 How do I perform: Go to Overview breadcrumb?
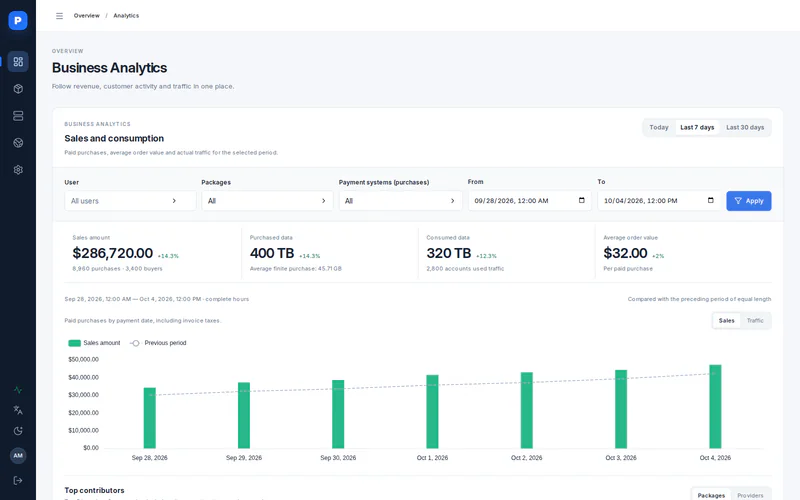[86, 16]
